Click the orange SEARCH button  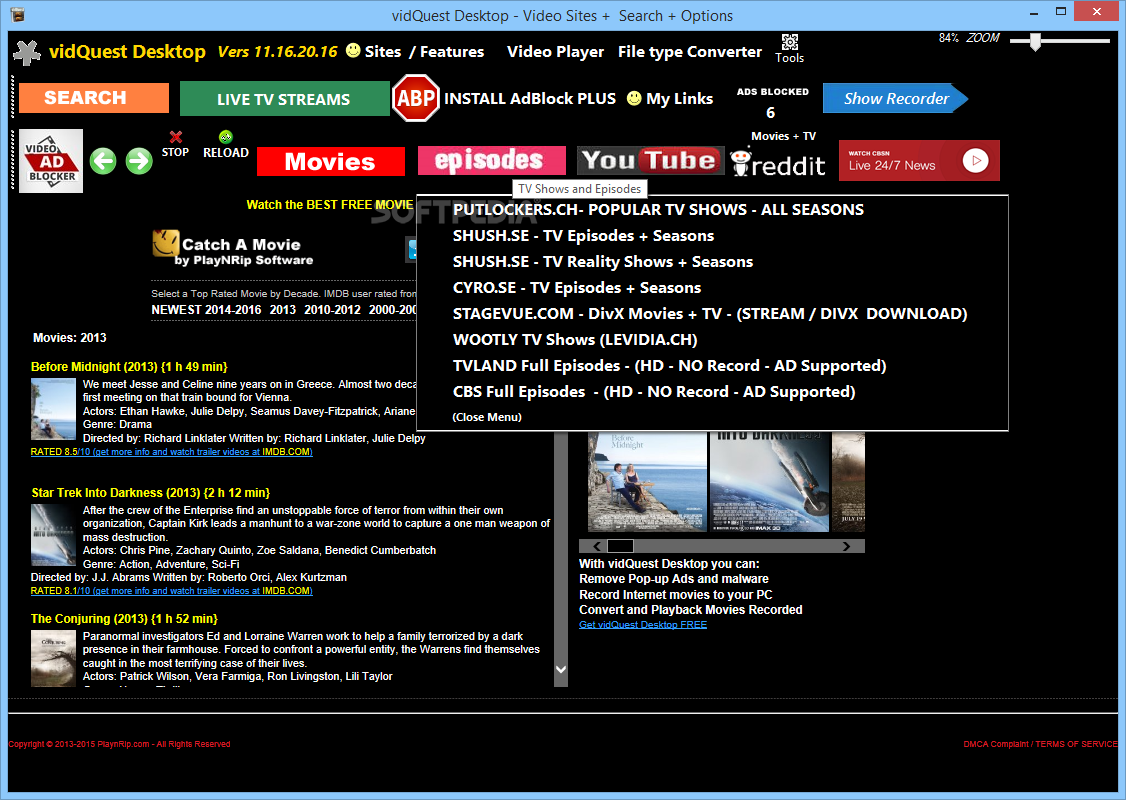click(94, 98)
